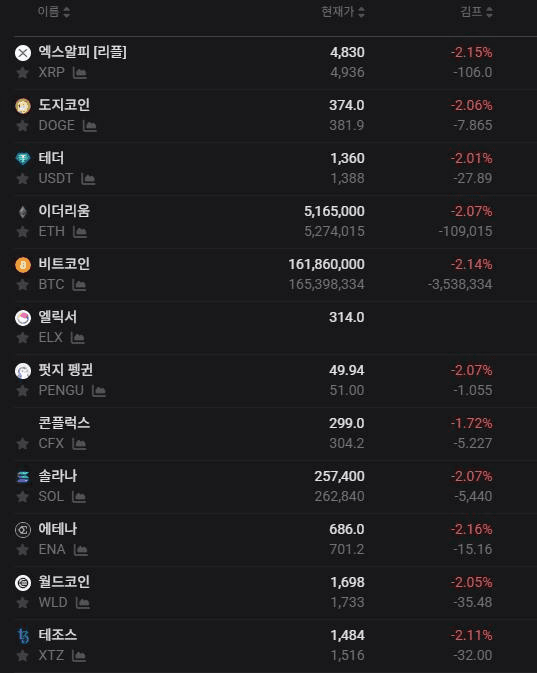Image resolution: width=537 pixels, height=673 pixels.
Task: Open the chart icon next to XRP
Action: [80, 73]
